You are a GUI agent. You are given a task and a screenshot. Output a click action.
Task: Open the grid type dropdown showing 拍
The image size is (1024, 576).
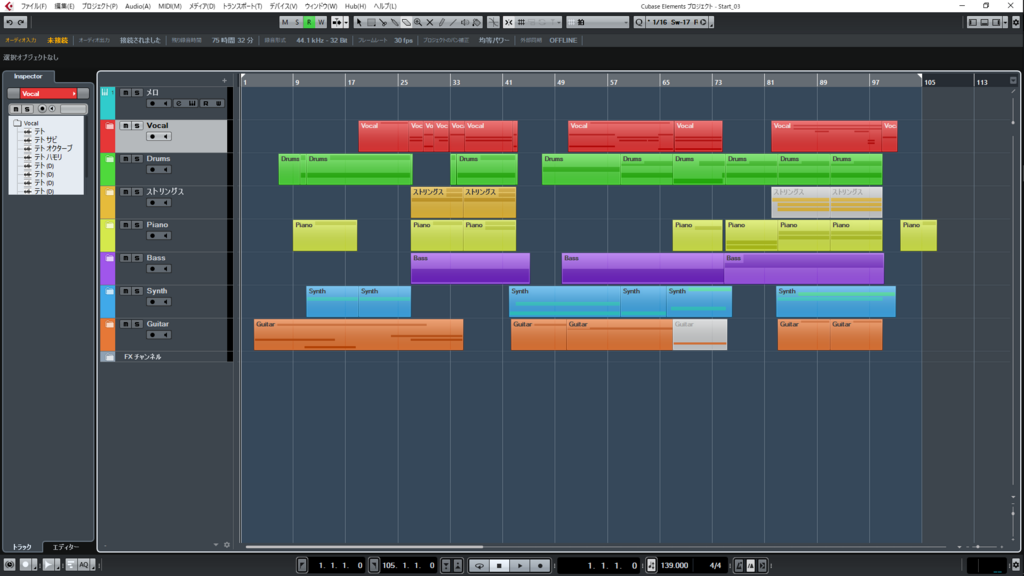tap(598, 22)
